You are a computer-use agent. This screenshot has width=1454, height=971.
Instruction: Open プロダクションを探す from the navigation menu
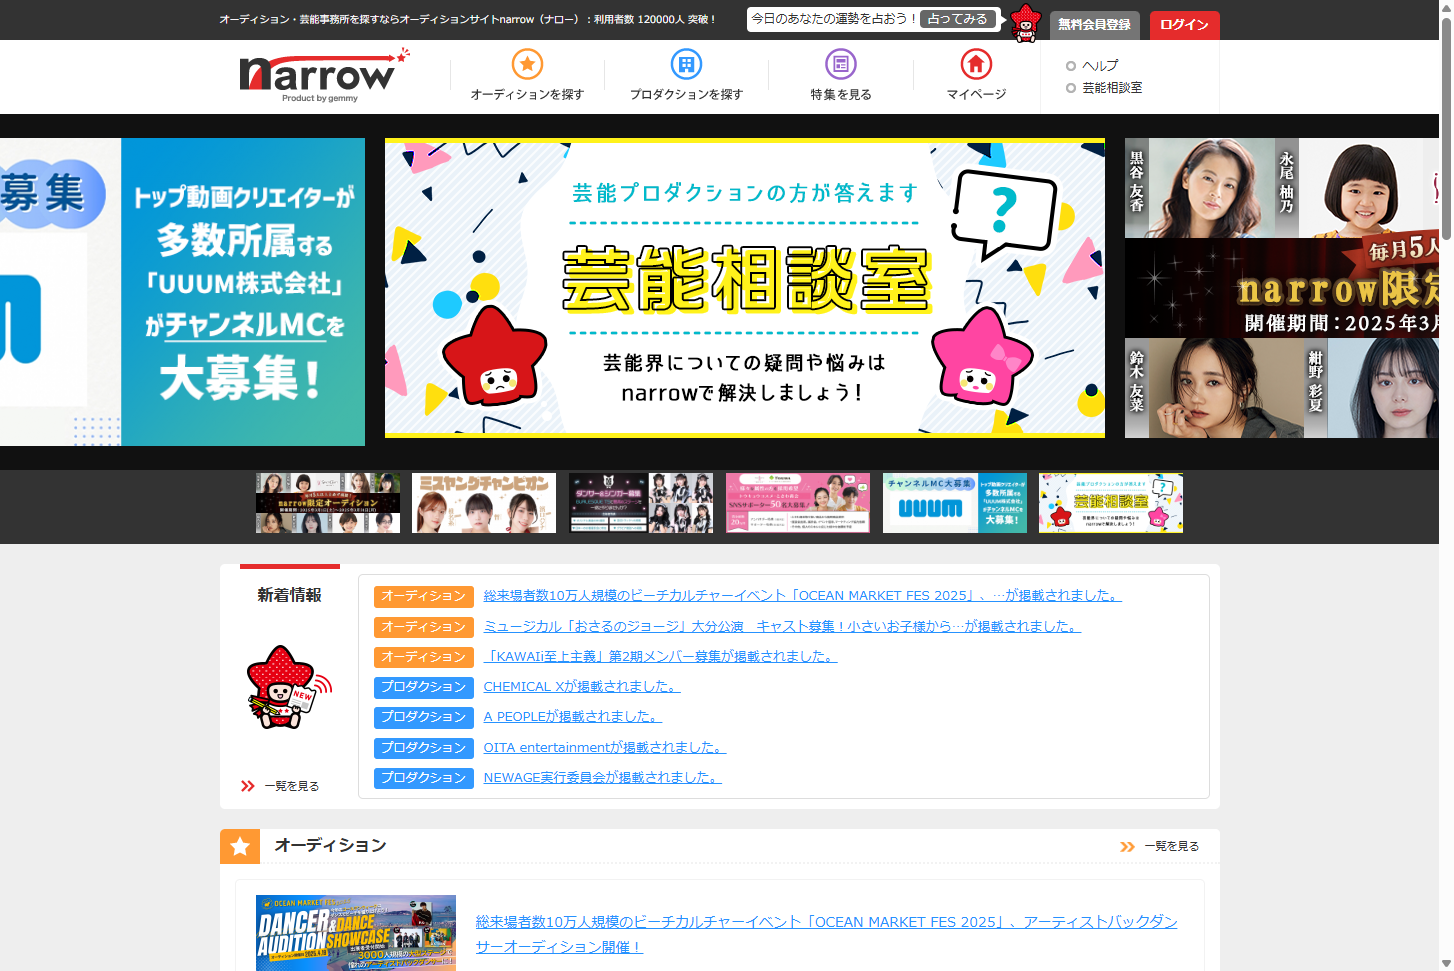pyautogui.click(x=686, y=93)
